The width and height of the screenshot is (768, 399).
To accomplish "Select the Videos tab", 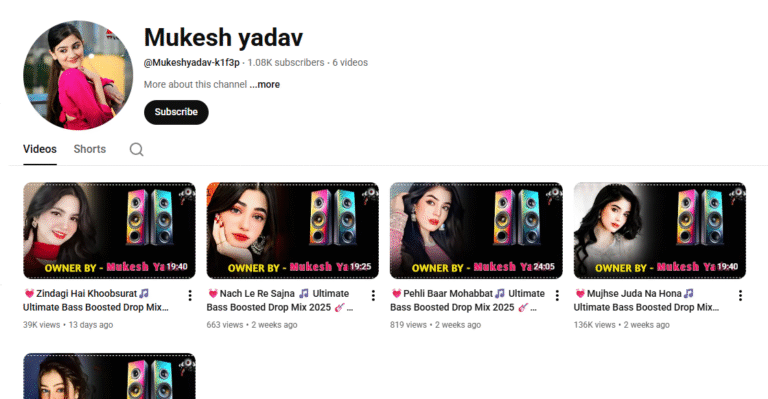I will pyautogui.click(x=40, y=149).
